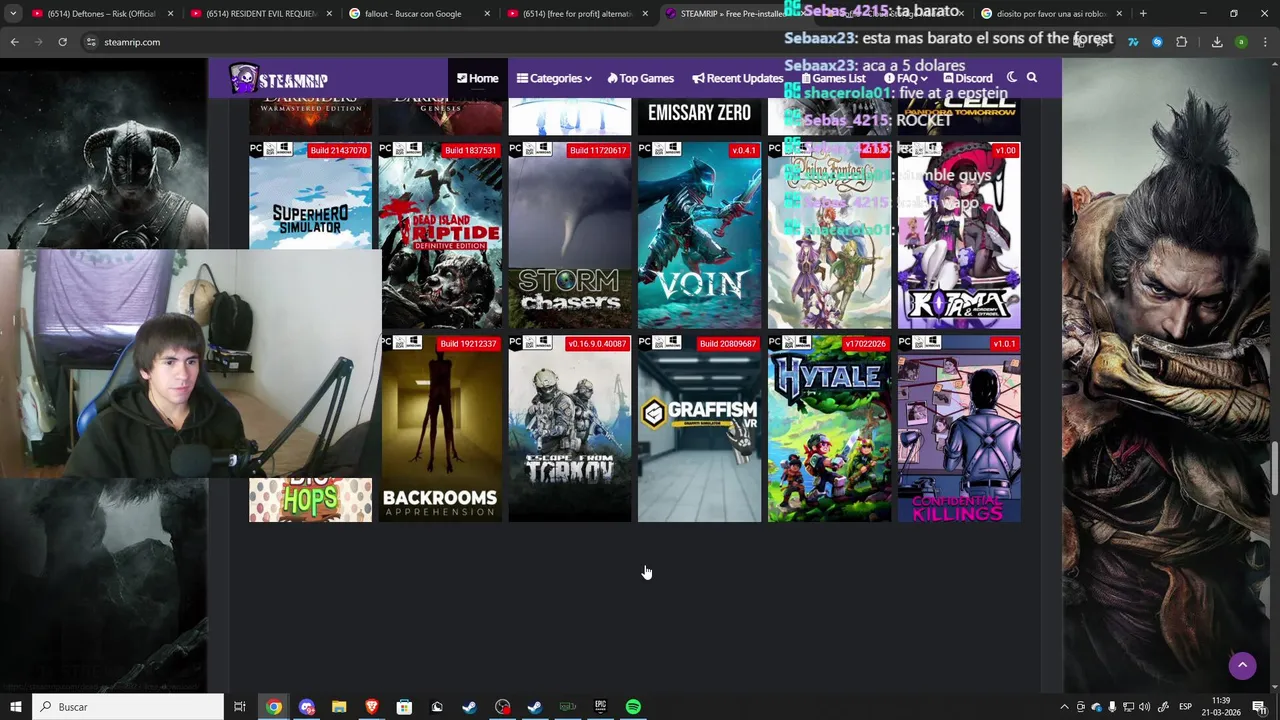Click the Build 19212337 badge on Backrooms

coord(468,344)
